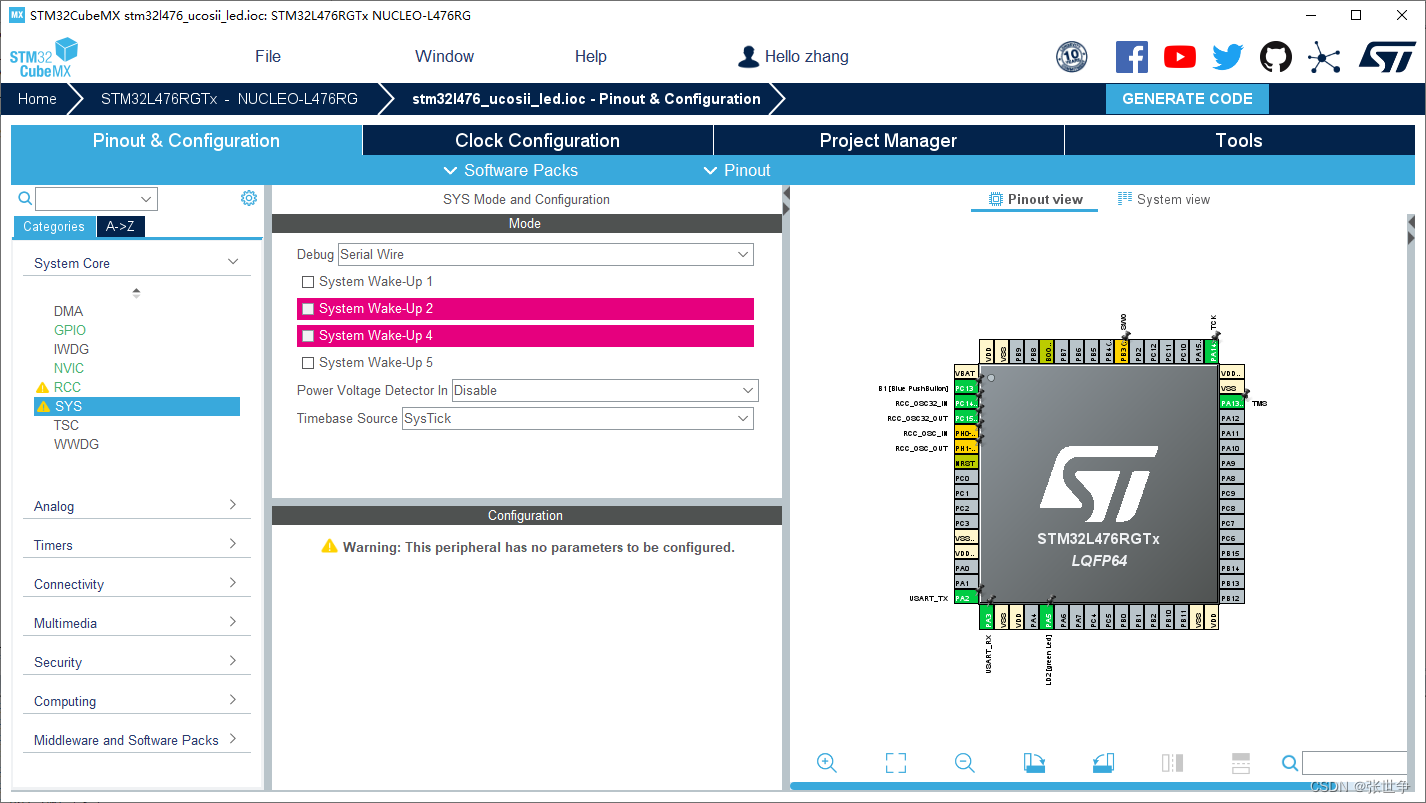Open the categories settings gear
Screen dimensions: 1426x803
(x=249, y=198)
